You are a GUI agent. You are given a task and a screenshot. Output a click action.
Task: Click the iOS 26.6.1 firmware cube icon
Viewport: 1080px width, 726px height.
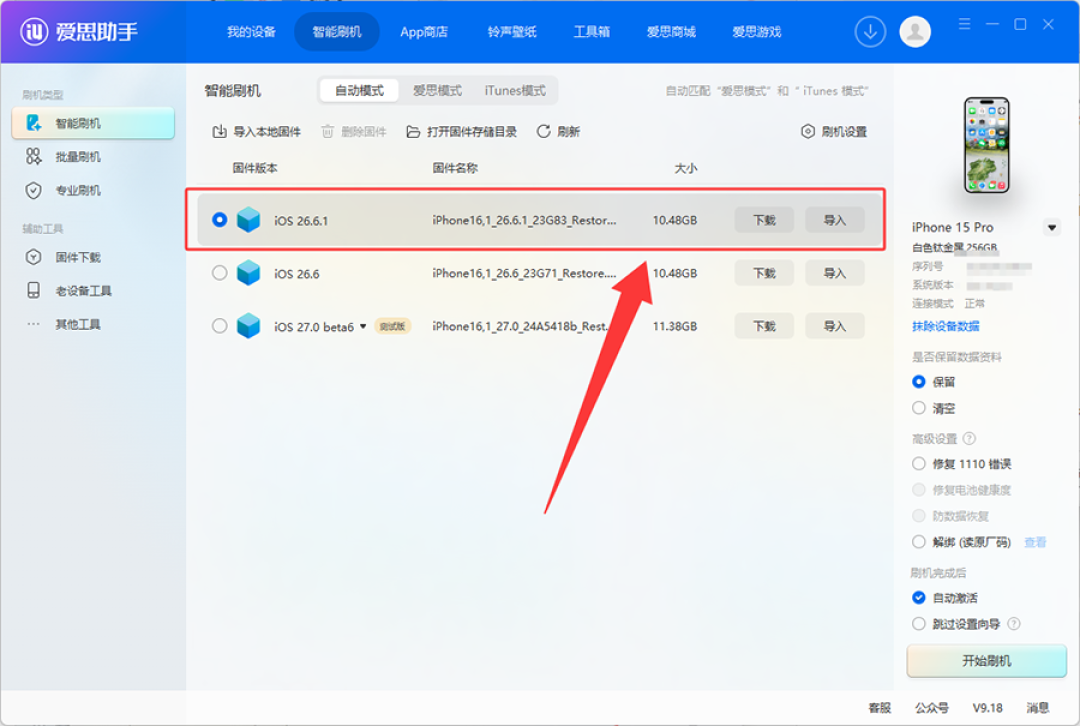click(x=249, y=220)
